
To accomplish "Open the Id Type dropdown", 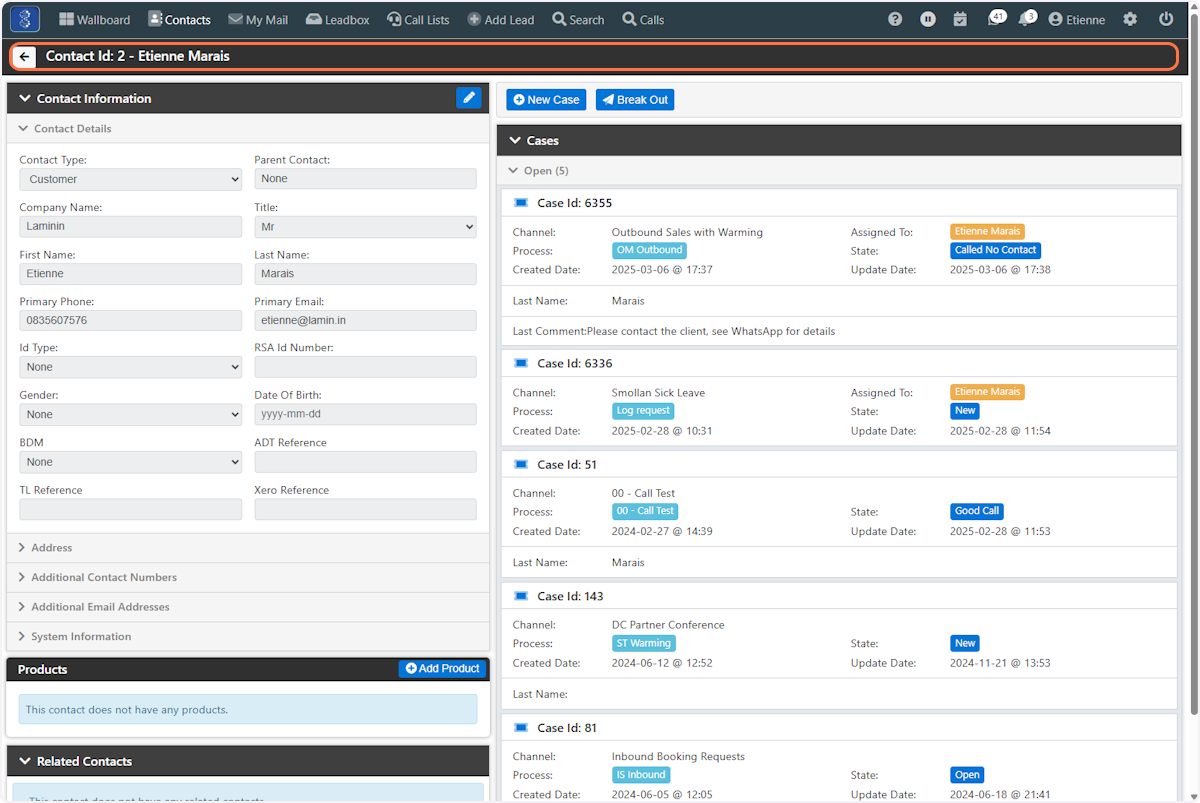I will pyautogui.click(x=131, y=367).
